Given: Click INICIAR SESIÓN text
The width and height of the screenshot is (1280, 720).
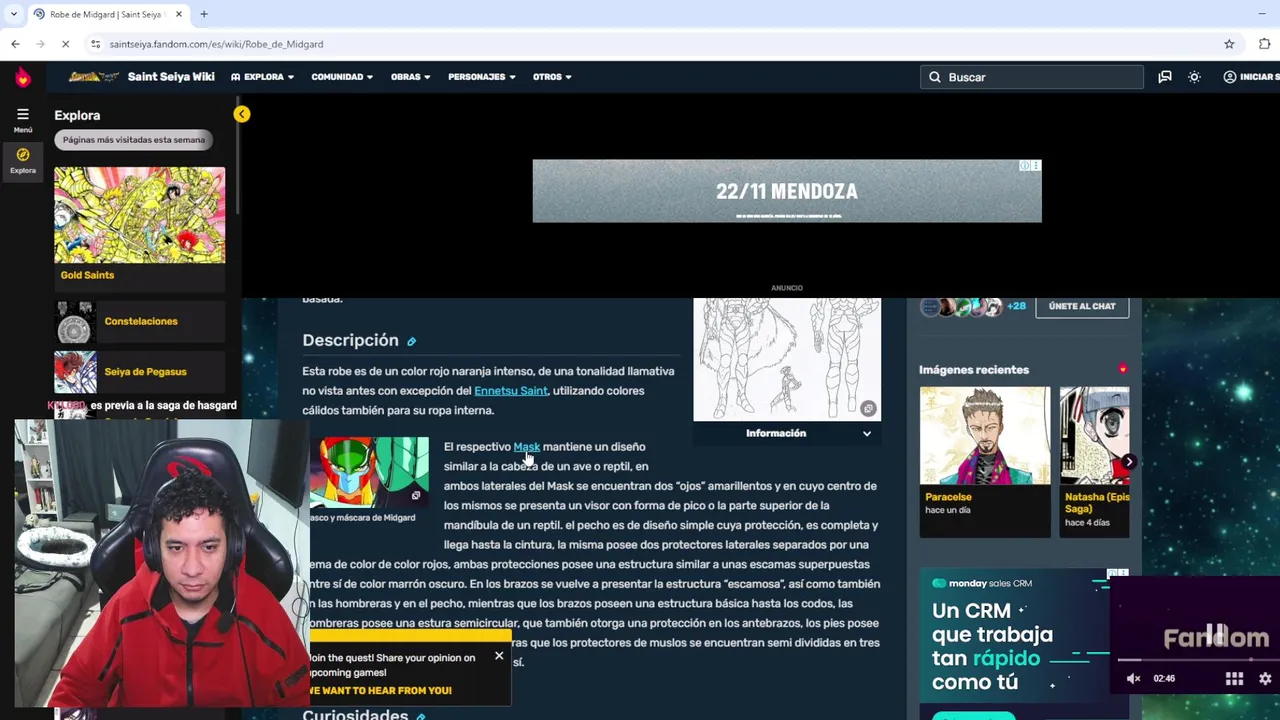Looking at the screenshot, I should coord(1259,77).
